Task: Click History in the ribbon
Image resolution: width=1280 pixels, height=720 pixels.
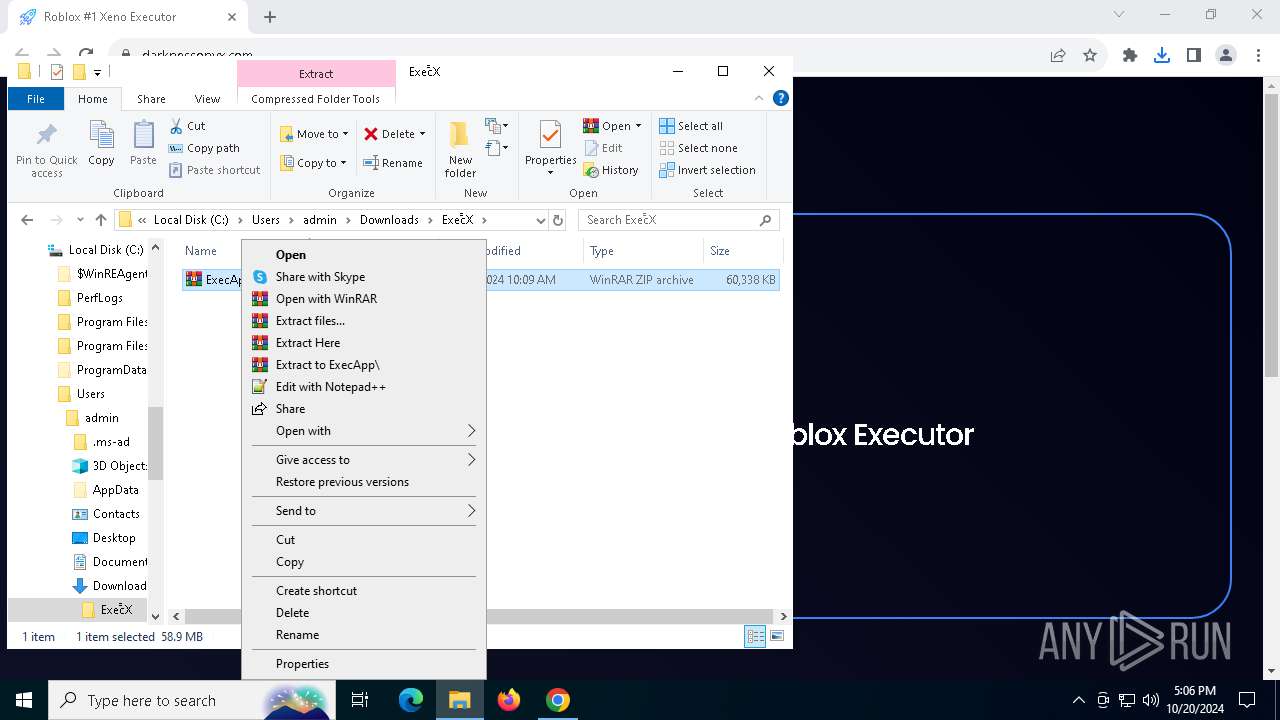Action: 611,170
